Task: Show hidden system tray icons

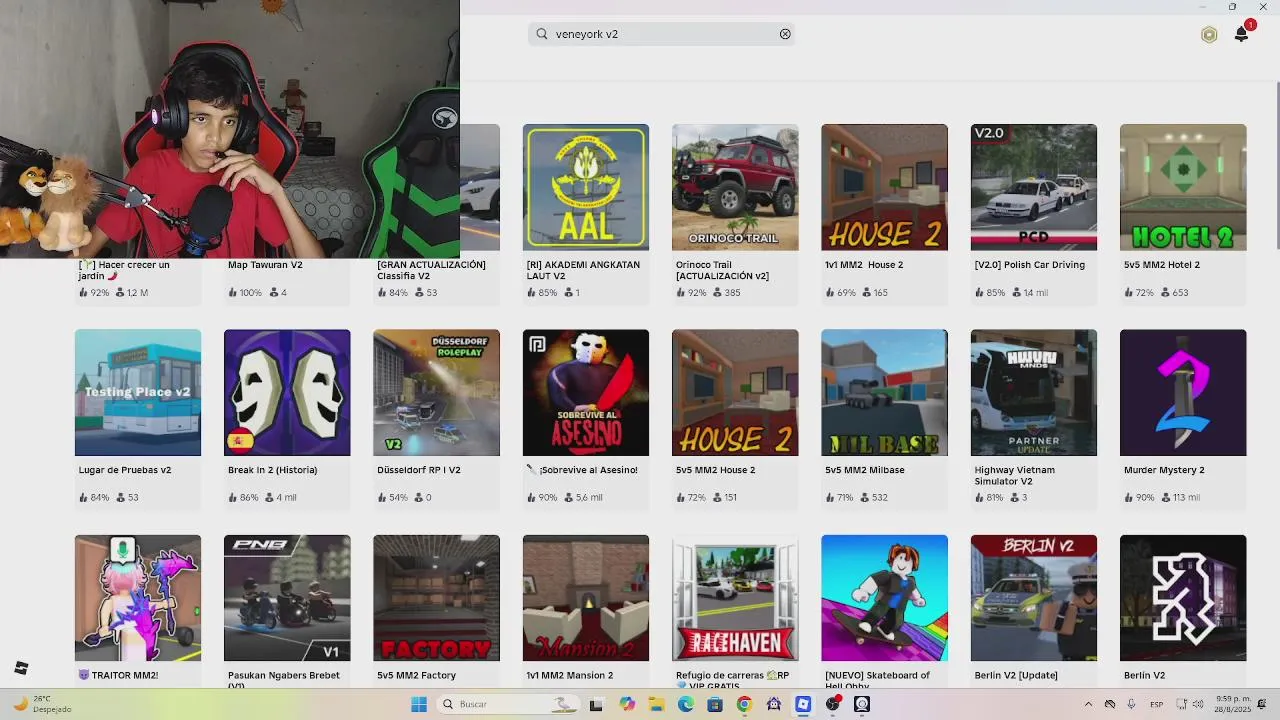Action: 1088,704
